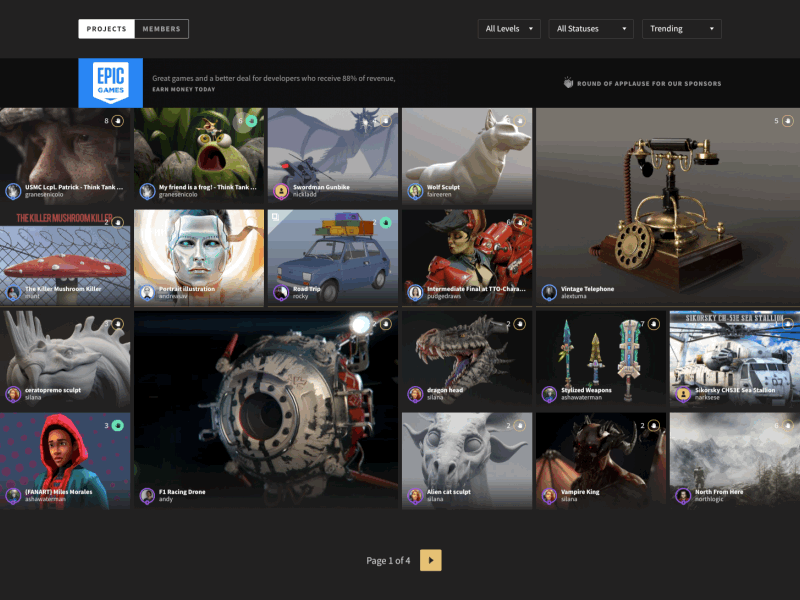Toggle the green status badge on the frog project
This screenshot has width=800, height=600.
point(249,121)
